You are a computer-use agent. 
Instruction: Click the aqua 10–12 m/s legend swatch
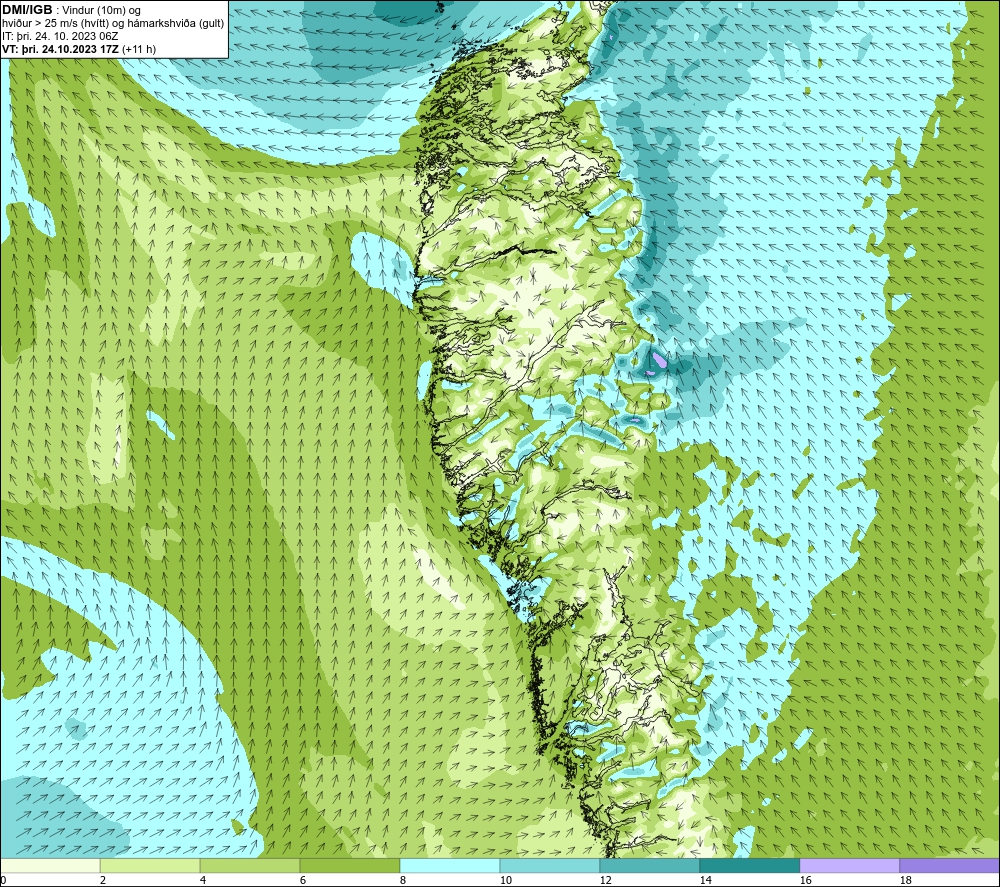[550, 865]
